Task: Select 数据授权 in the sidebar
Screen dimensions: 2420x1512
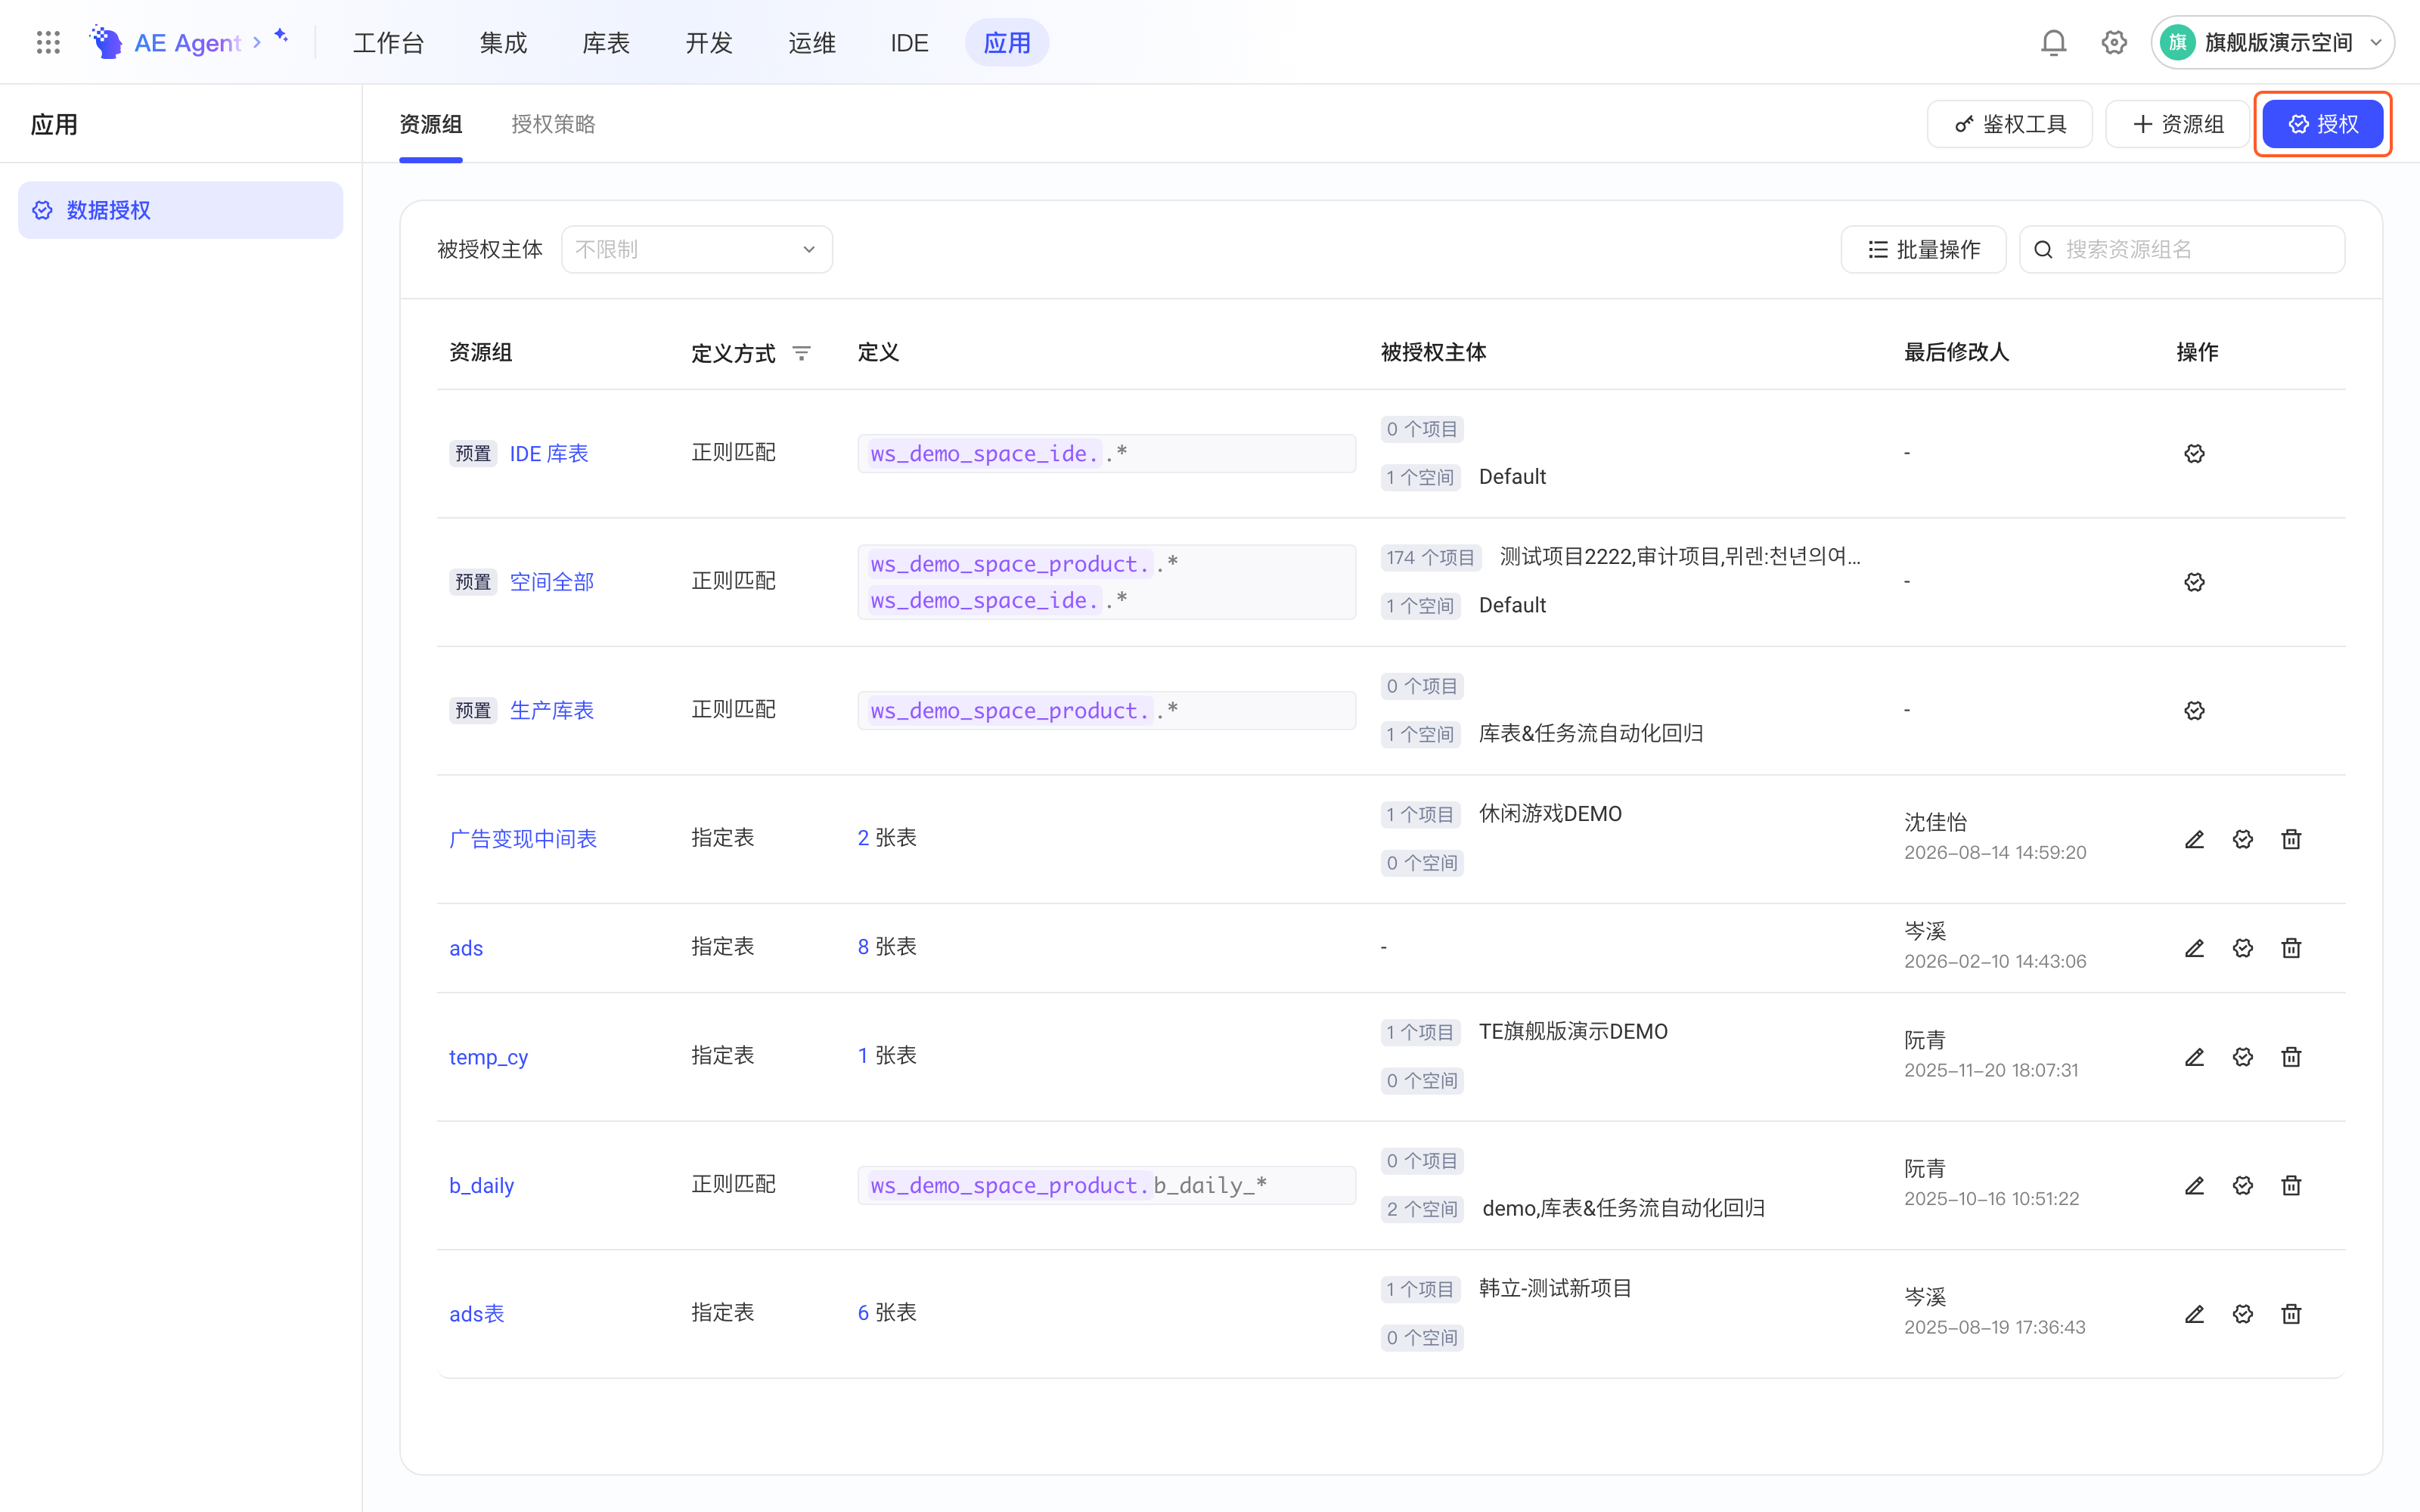Action: pos(180,210)
